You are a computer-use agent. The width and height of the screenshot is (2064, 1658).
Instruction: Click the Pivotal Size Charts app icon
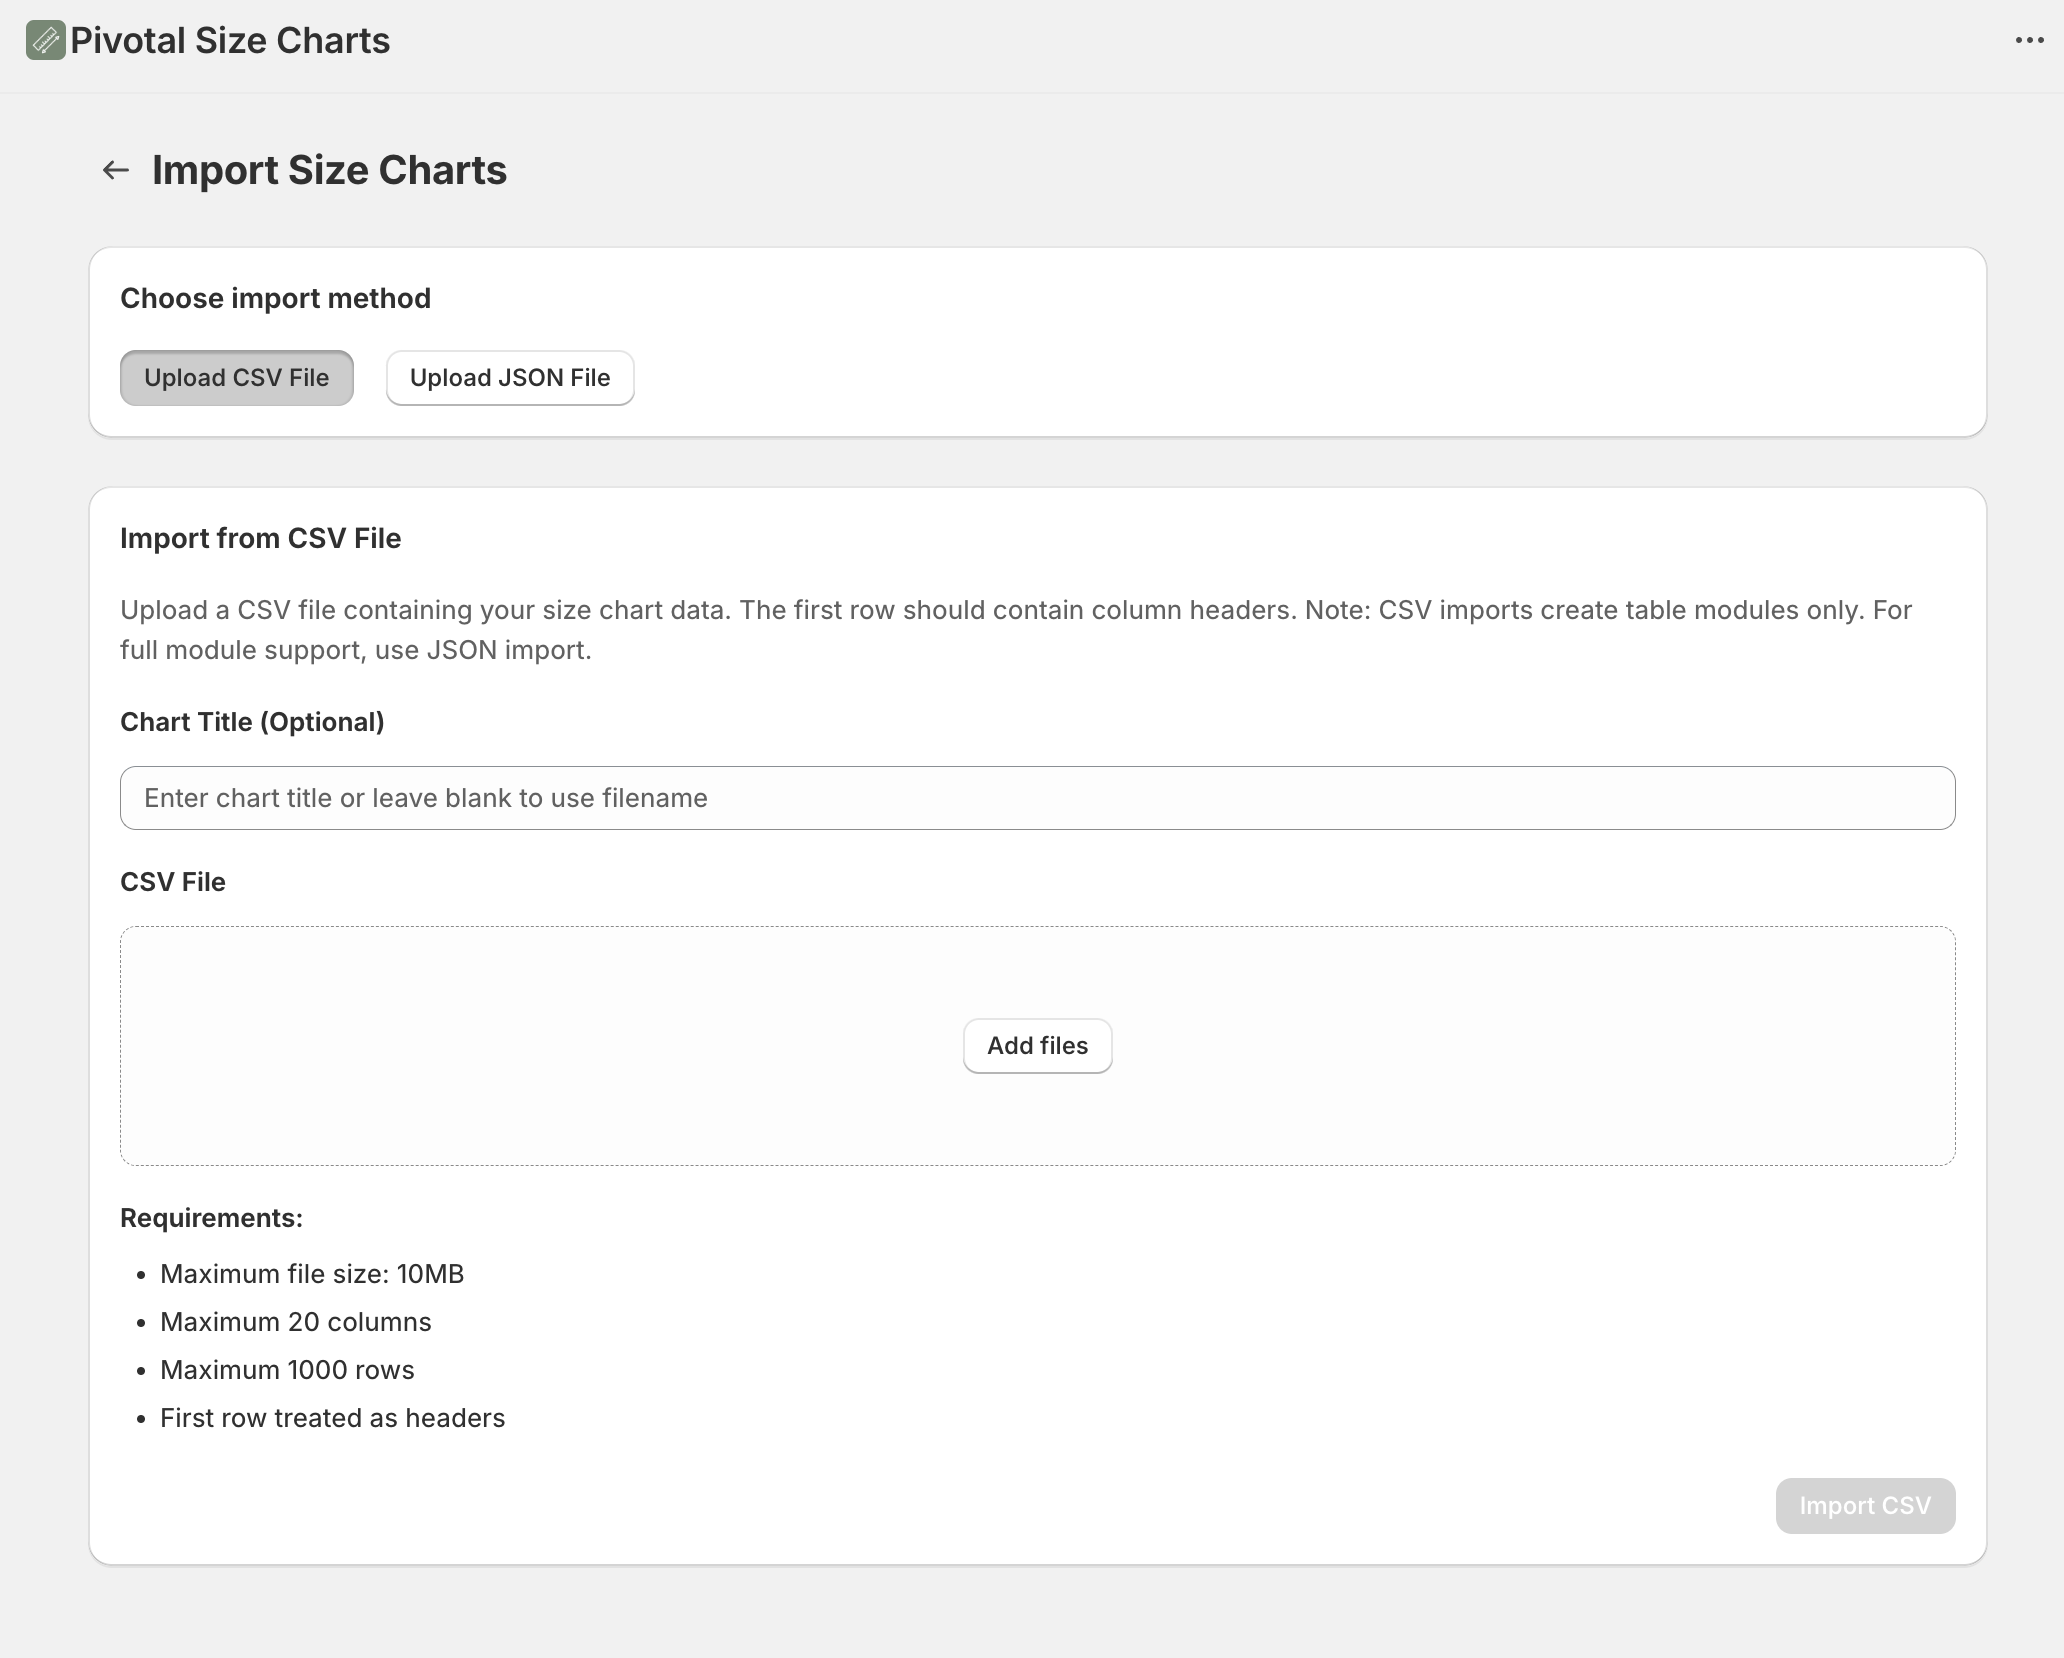45,41
